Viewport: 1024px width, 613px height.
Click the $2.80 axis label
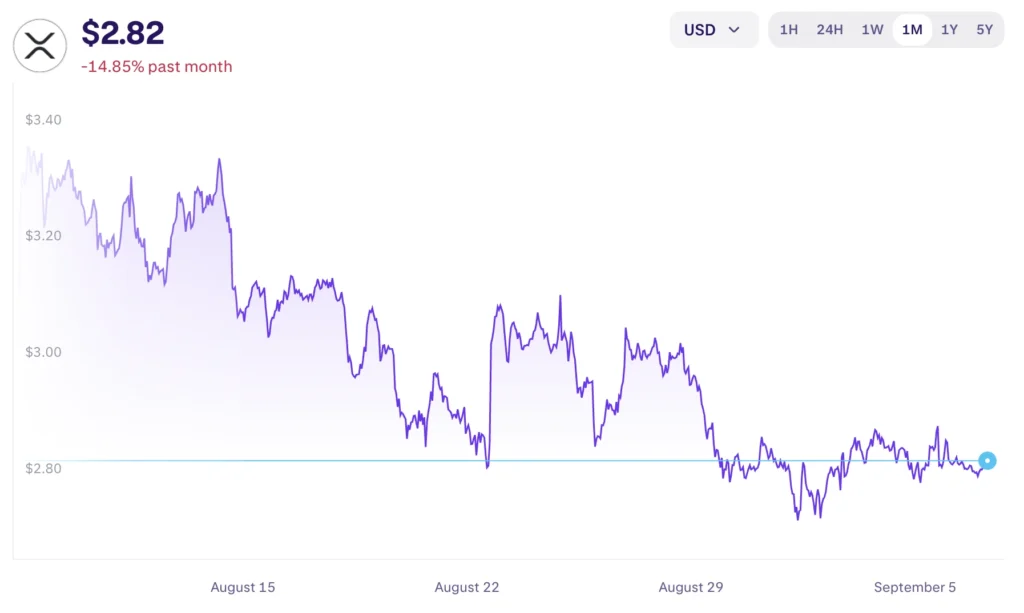point(42,468)
